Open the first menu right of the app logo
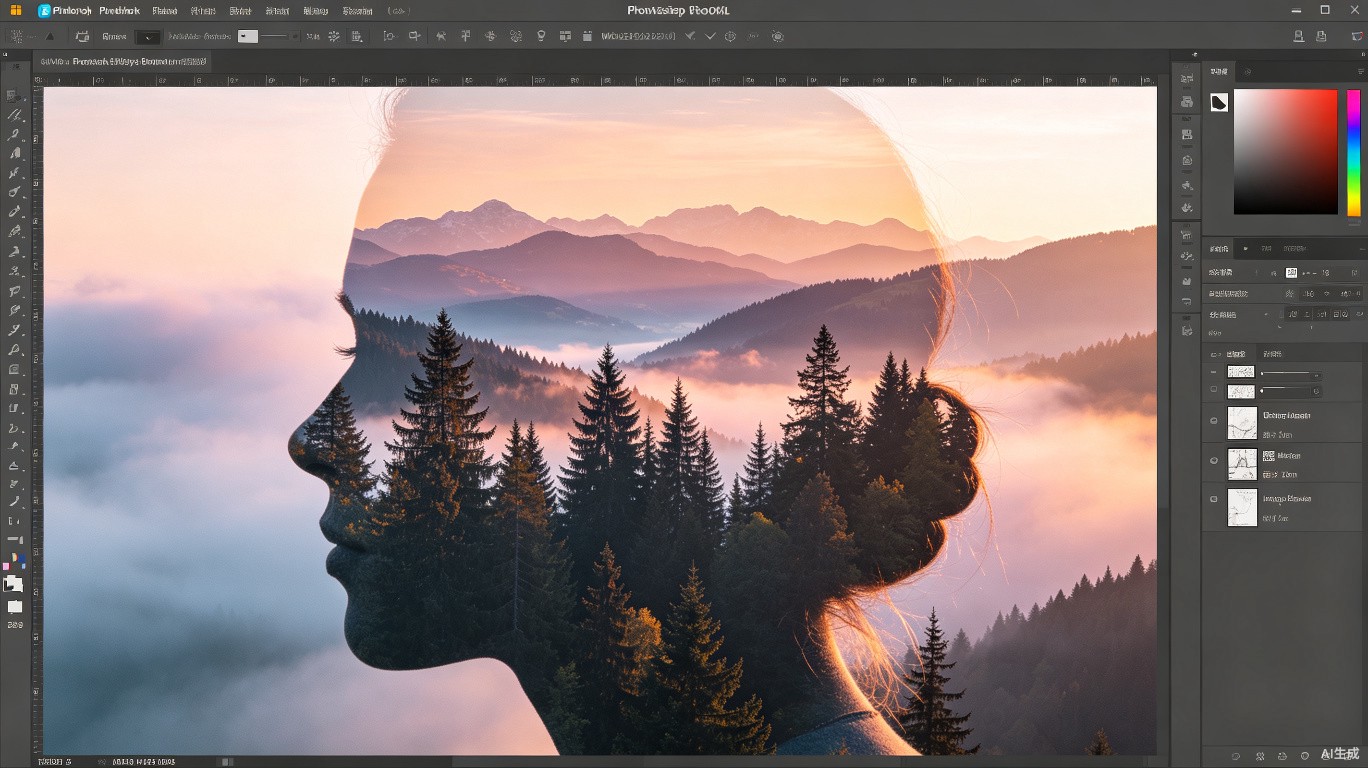This screenshot has height=768, width=1368. click(72, 11)
